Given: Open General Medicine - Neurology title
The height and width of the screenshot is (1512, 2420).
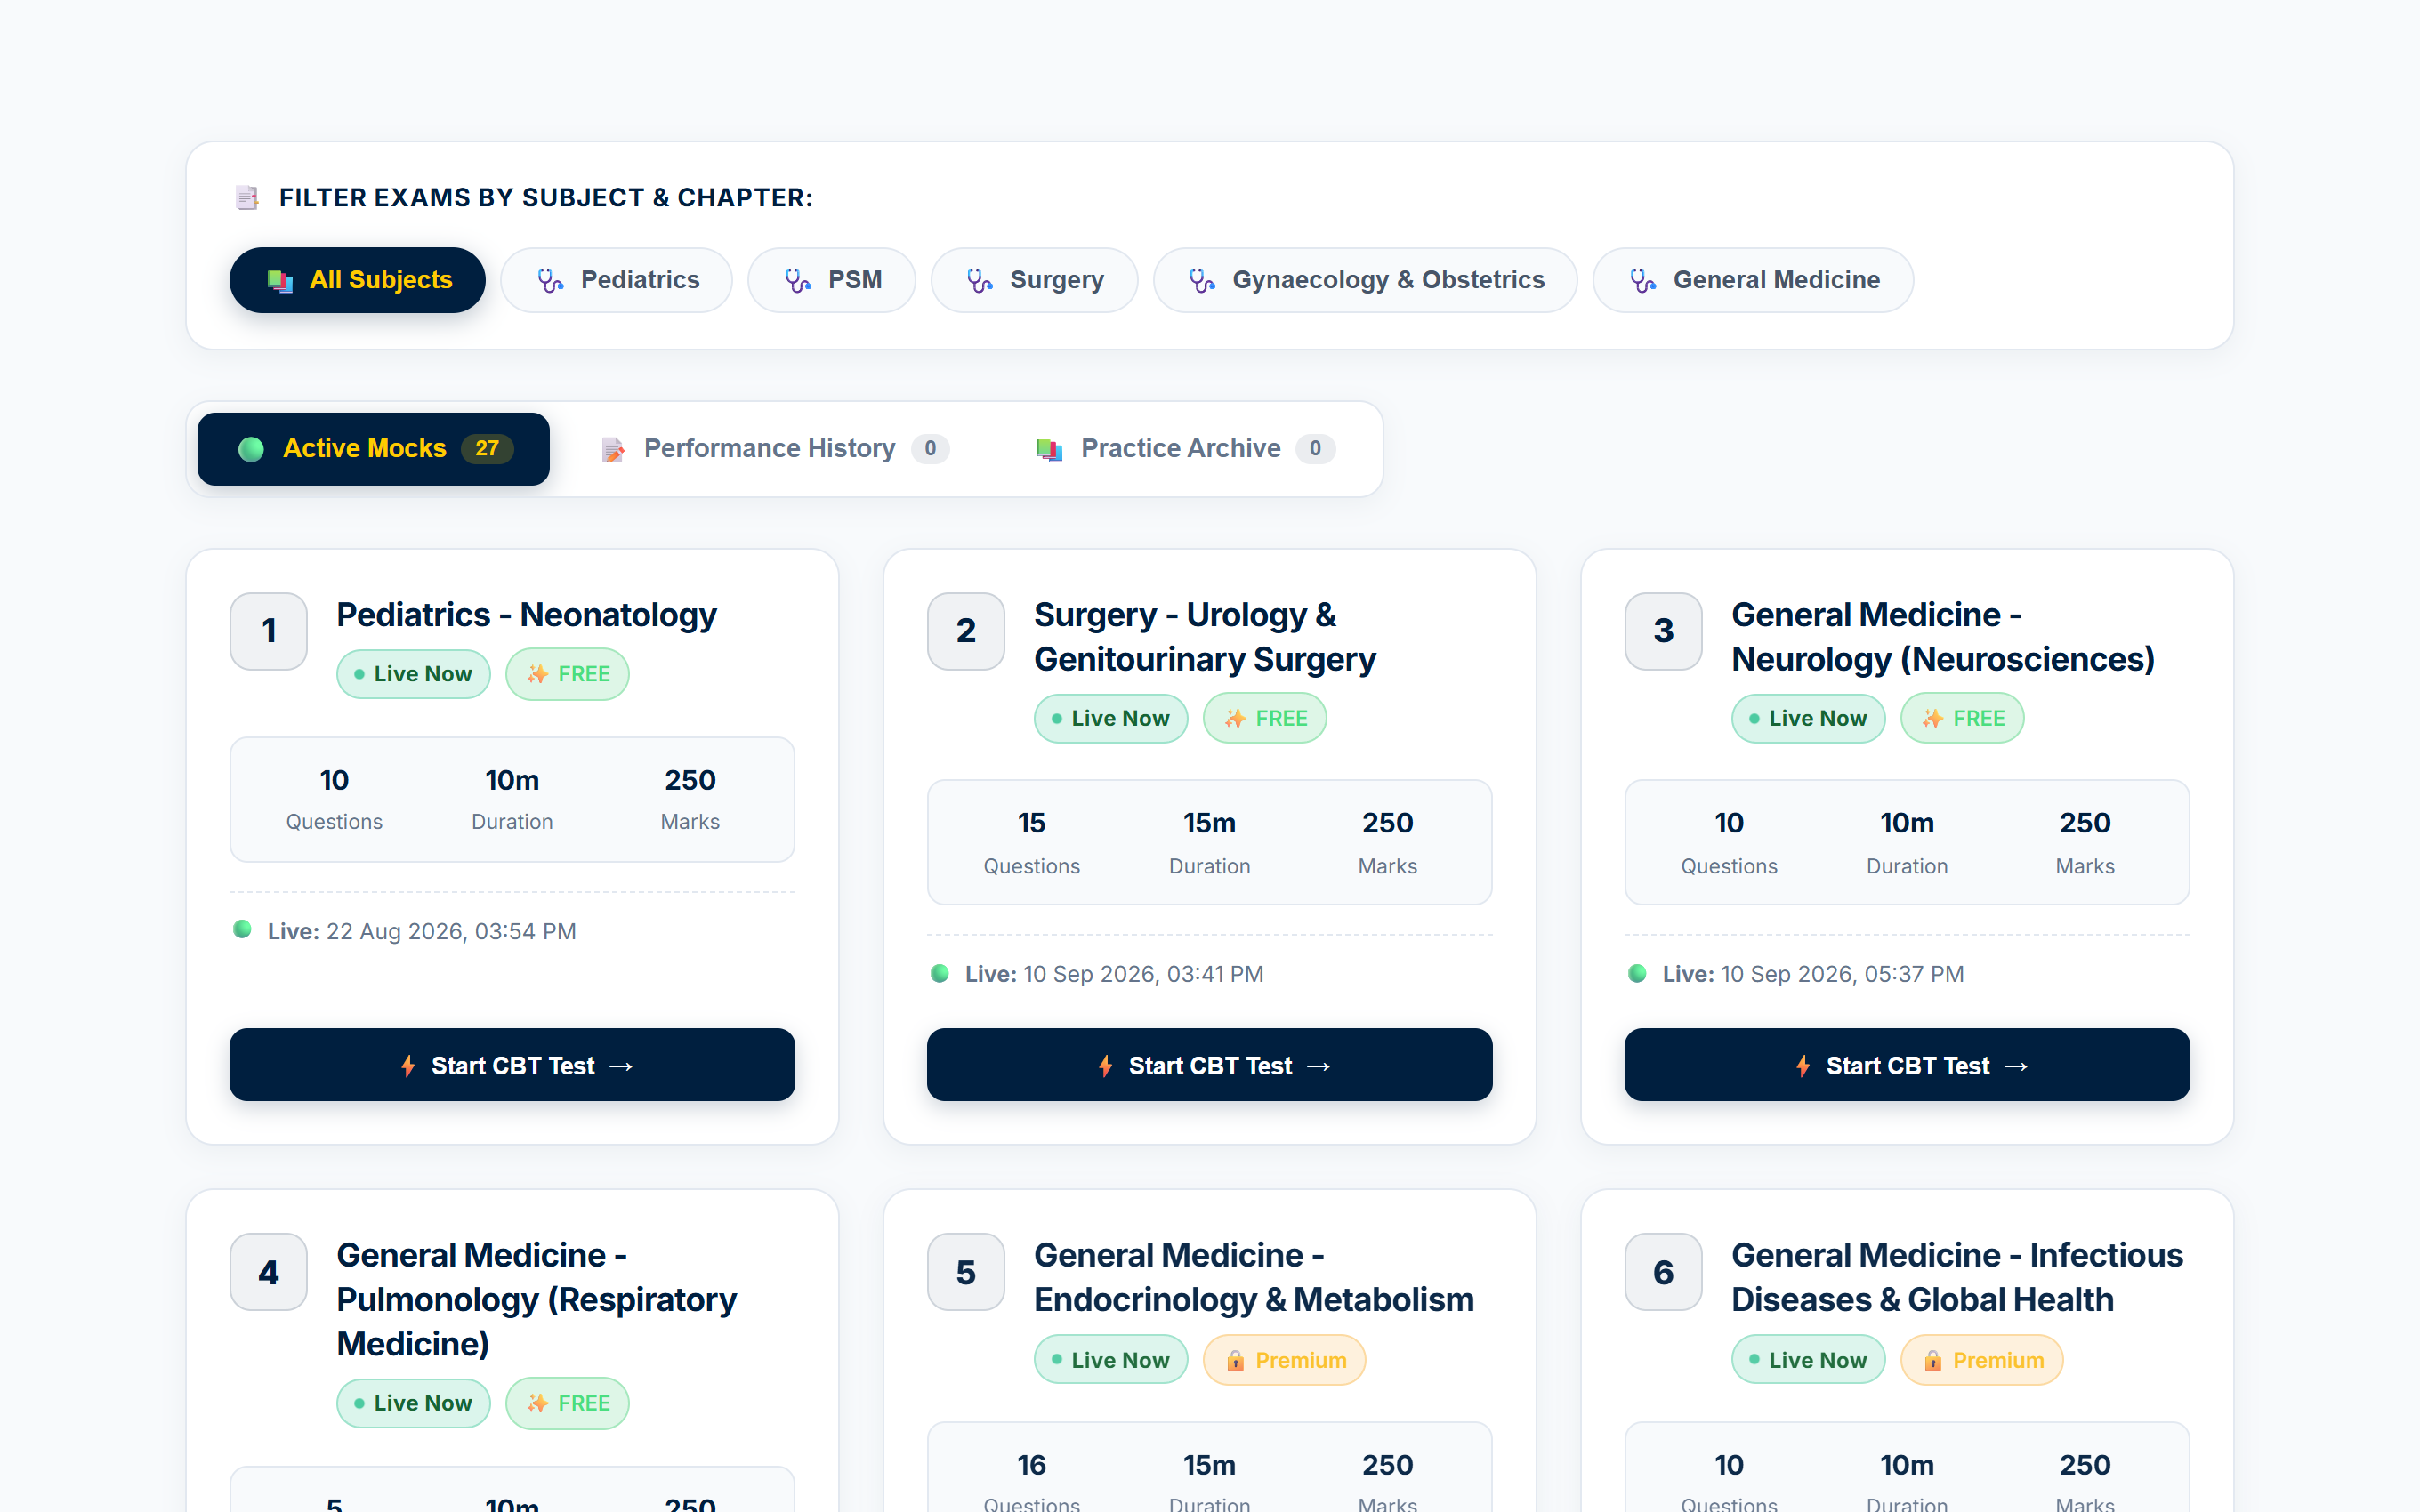Looking at the screenshot, I should pos(1942,637).
